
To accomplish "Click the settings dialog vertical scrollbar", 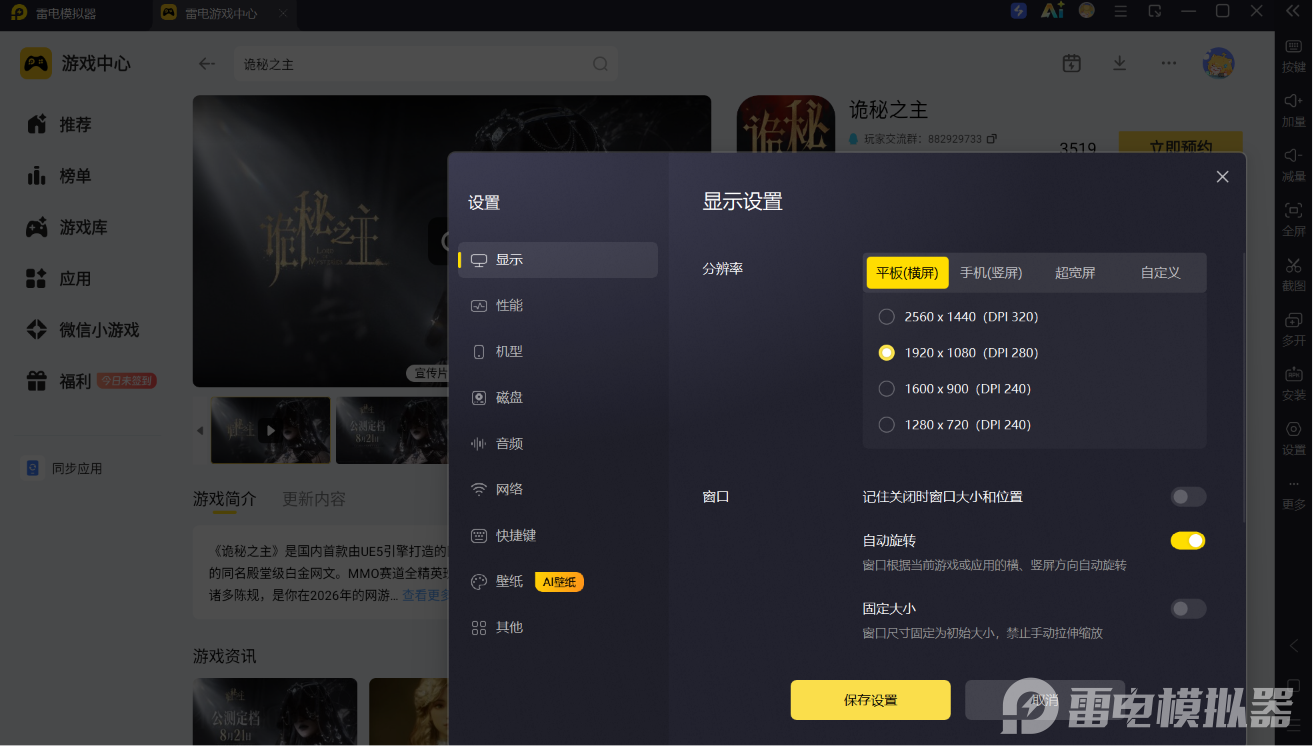I will pos(1244,387).
